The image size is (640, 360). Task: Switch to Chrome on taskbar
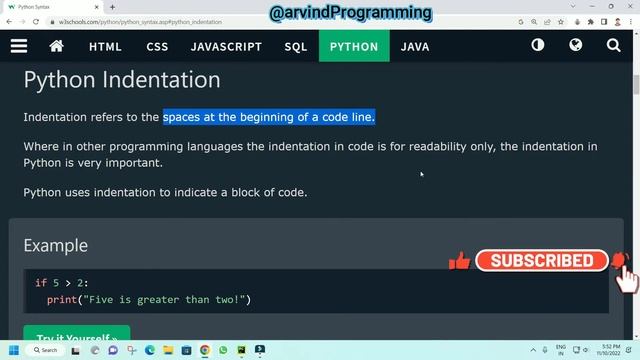[x=204, y=350]
